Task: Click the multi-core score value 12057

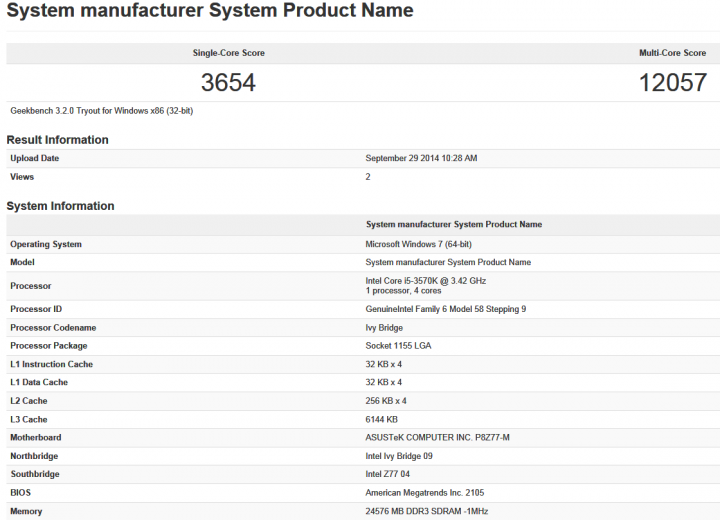Action: 673,83
